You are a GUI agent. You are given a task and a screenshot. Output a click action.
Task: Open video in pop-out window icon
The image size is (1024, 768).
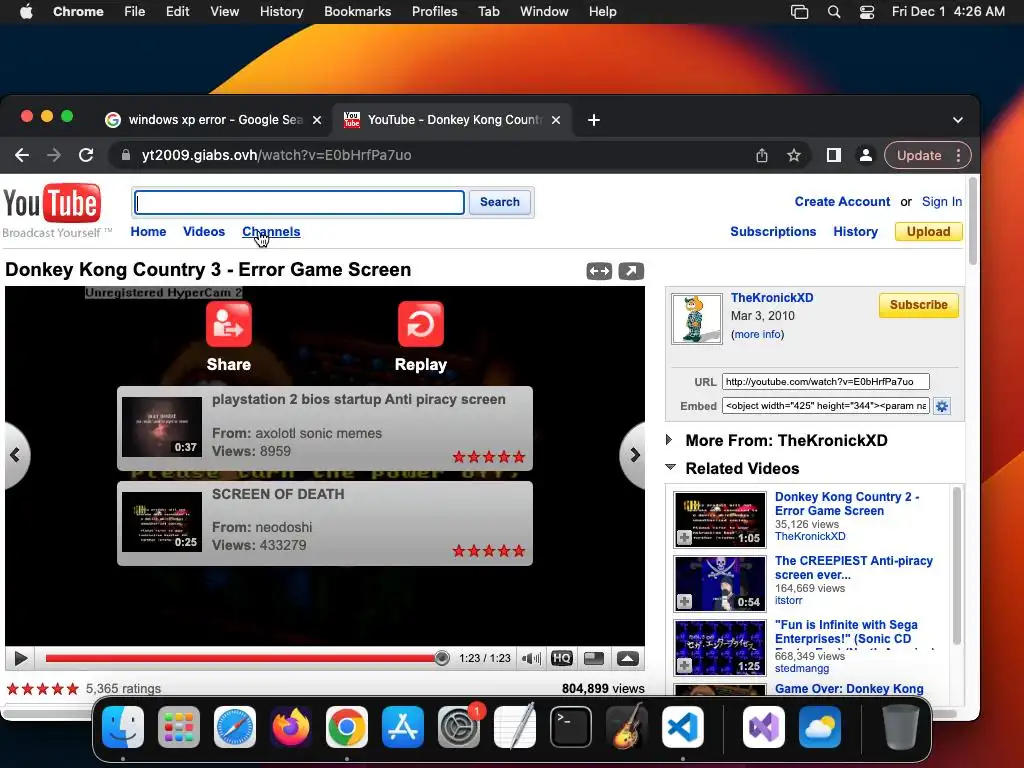click(631, 271)
